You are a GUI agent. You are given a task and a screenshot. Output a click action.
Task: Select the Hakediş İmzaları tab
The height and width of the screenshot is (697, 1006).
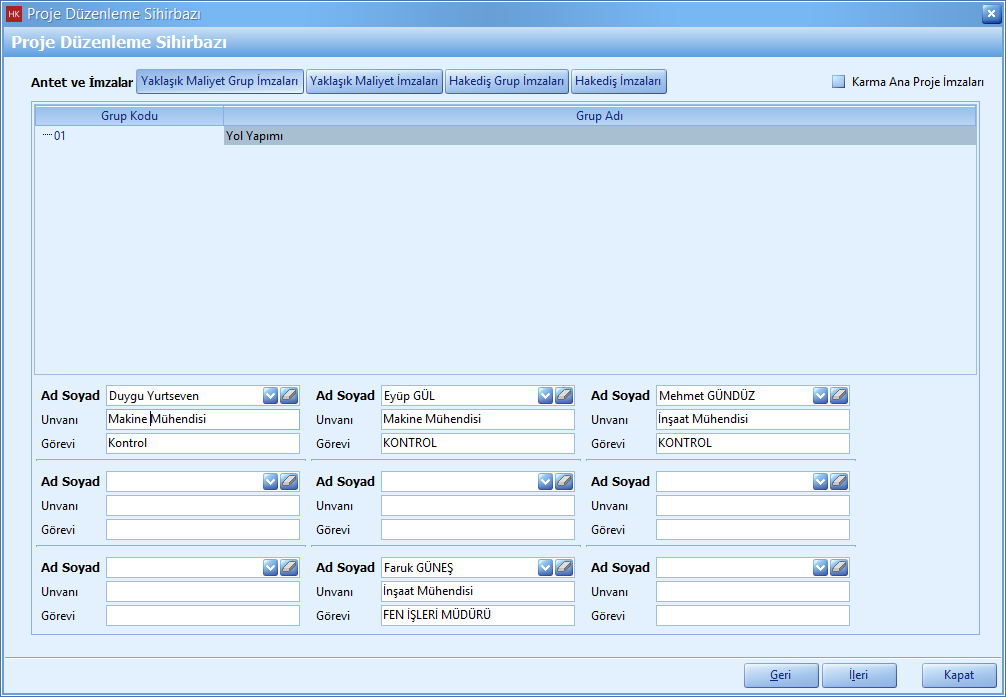tap(619, 82)
